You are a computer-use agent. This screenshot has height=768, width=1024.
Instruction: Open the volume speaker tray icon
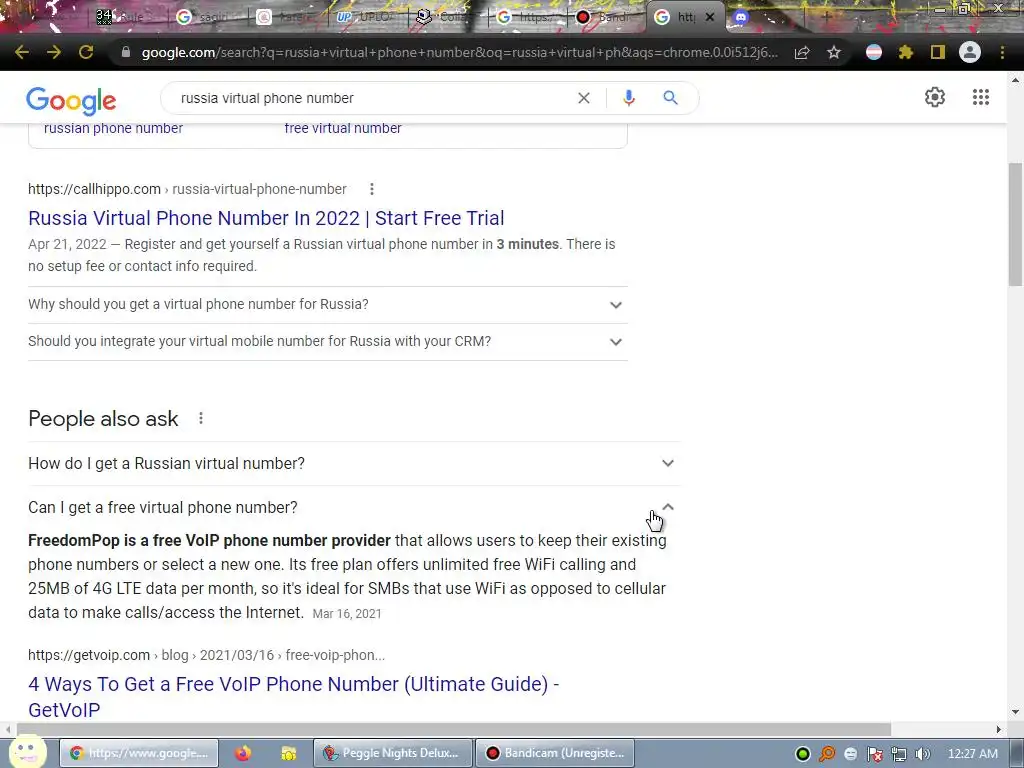tap(923, 754)
